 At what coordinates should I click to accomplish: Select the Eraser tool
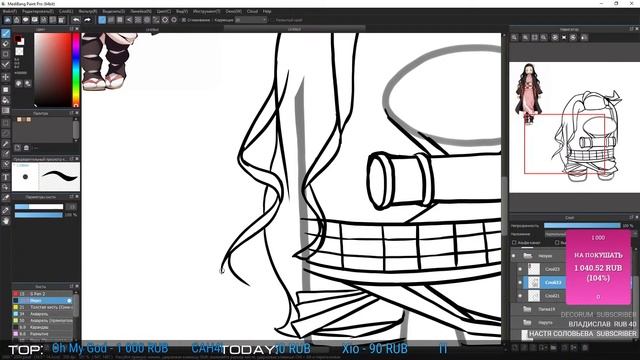pos(5,44)
